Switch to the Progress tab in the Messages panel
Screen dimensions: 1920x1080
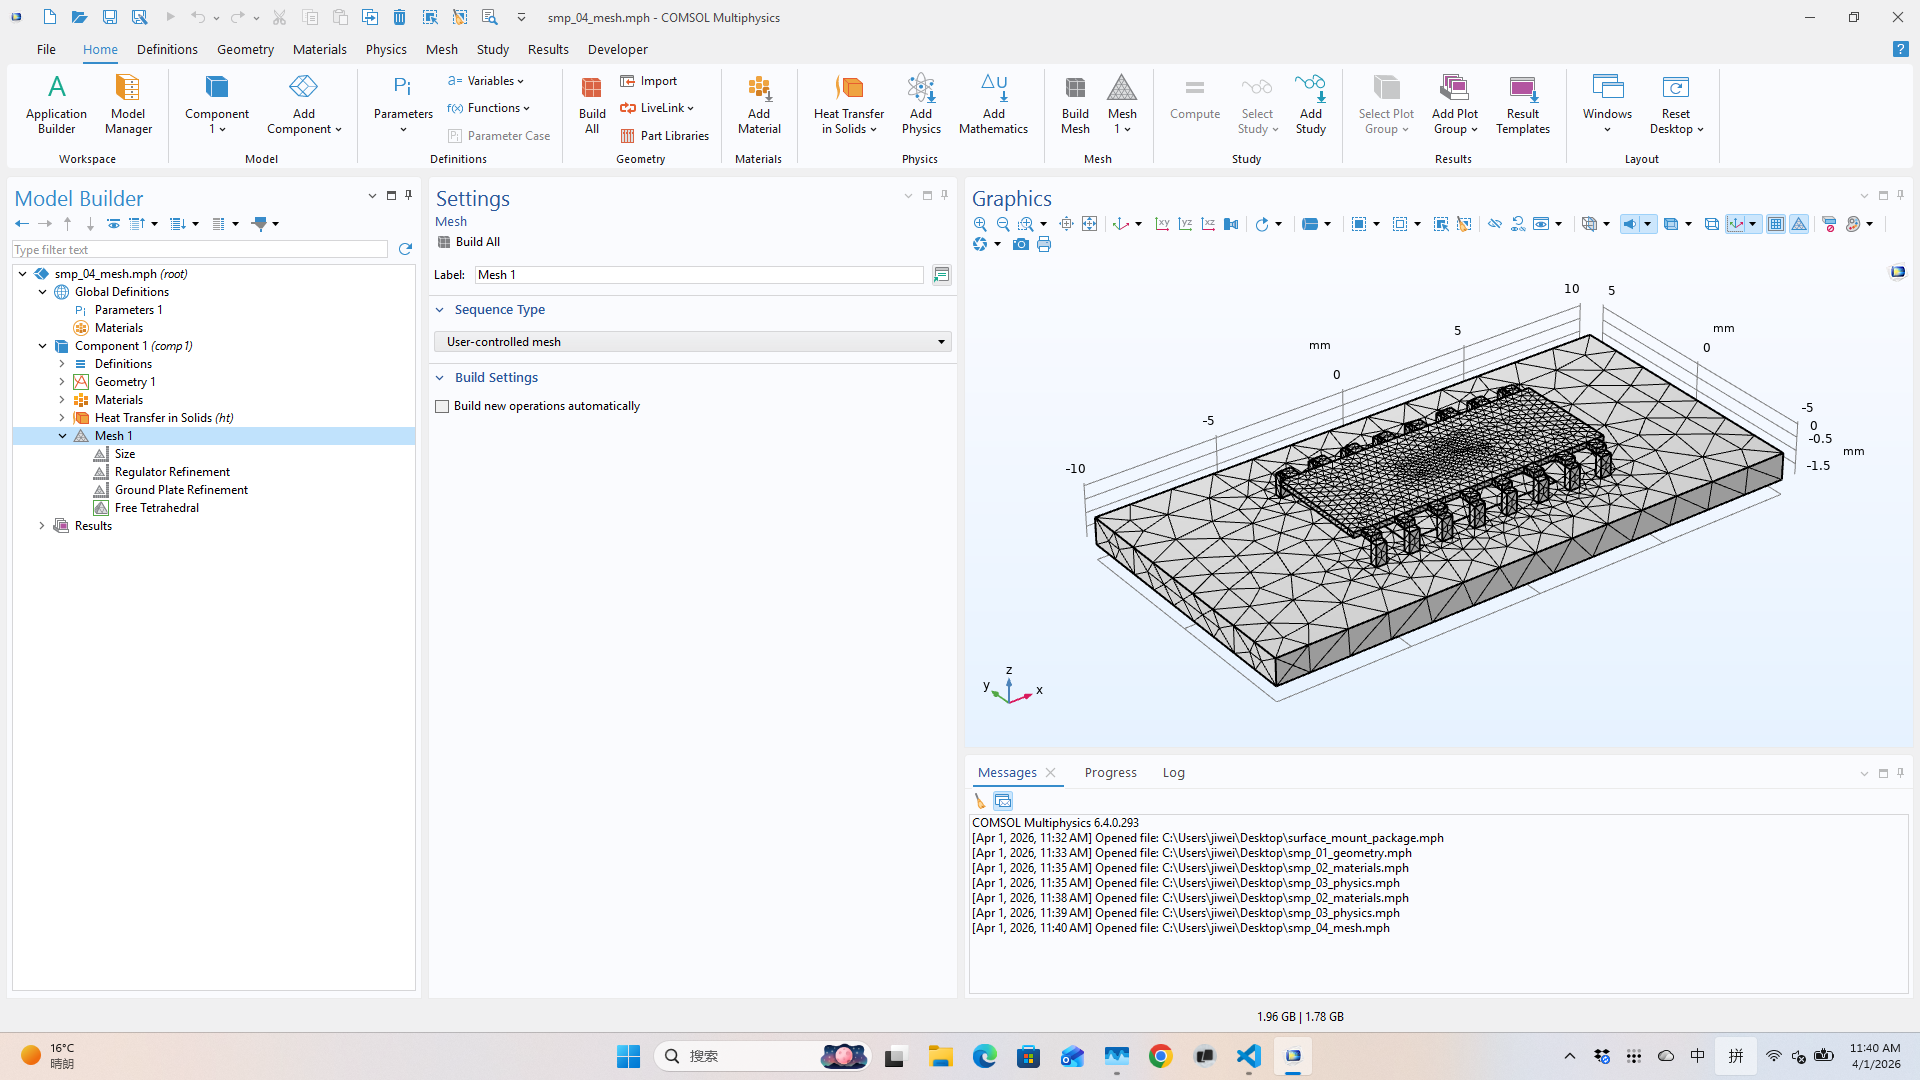click(x=1110, y=772)
